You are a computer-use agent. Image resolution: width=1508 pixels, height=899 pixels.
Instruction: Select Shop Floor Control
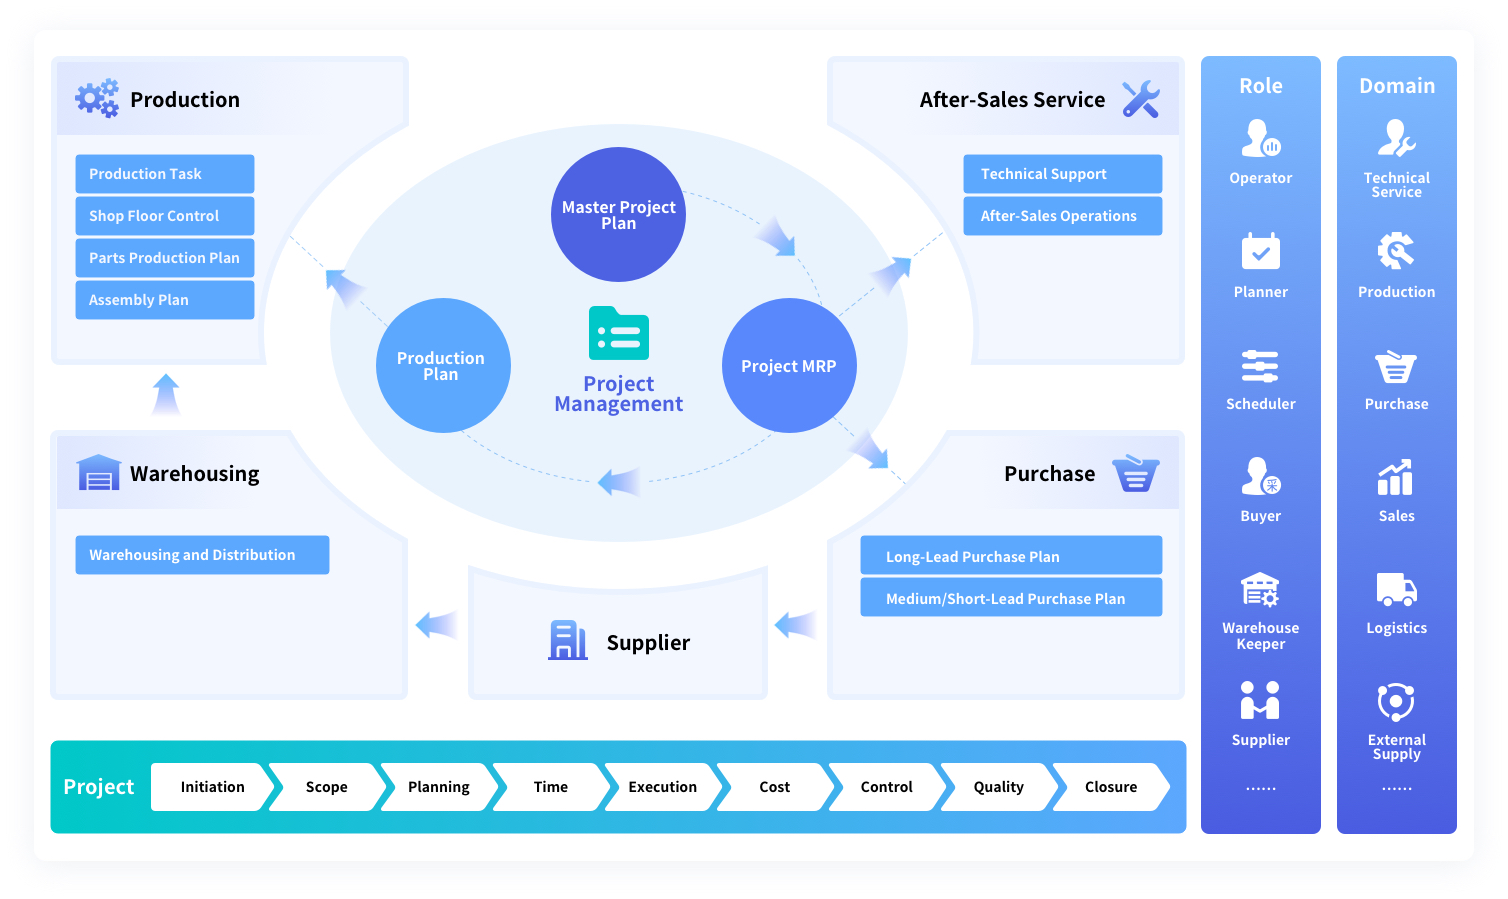coord(165,216)
